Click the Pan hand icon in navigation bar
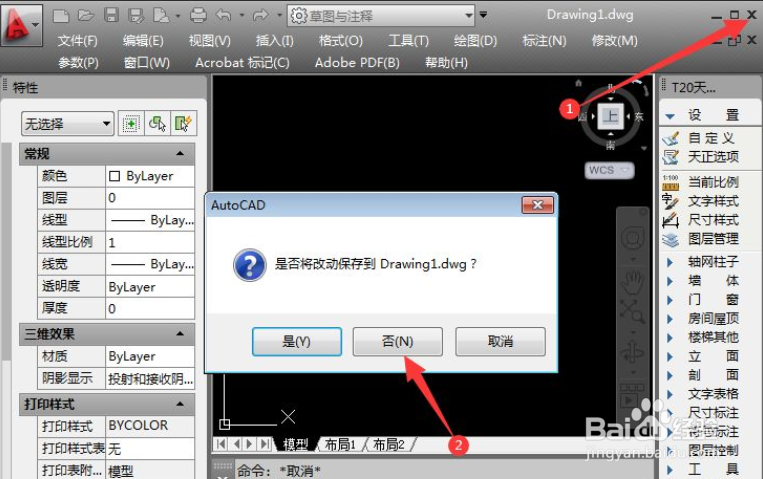 [633, 283]
